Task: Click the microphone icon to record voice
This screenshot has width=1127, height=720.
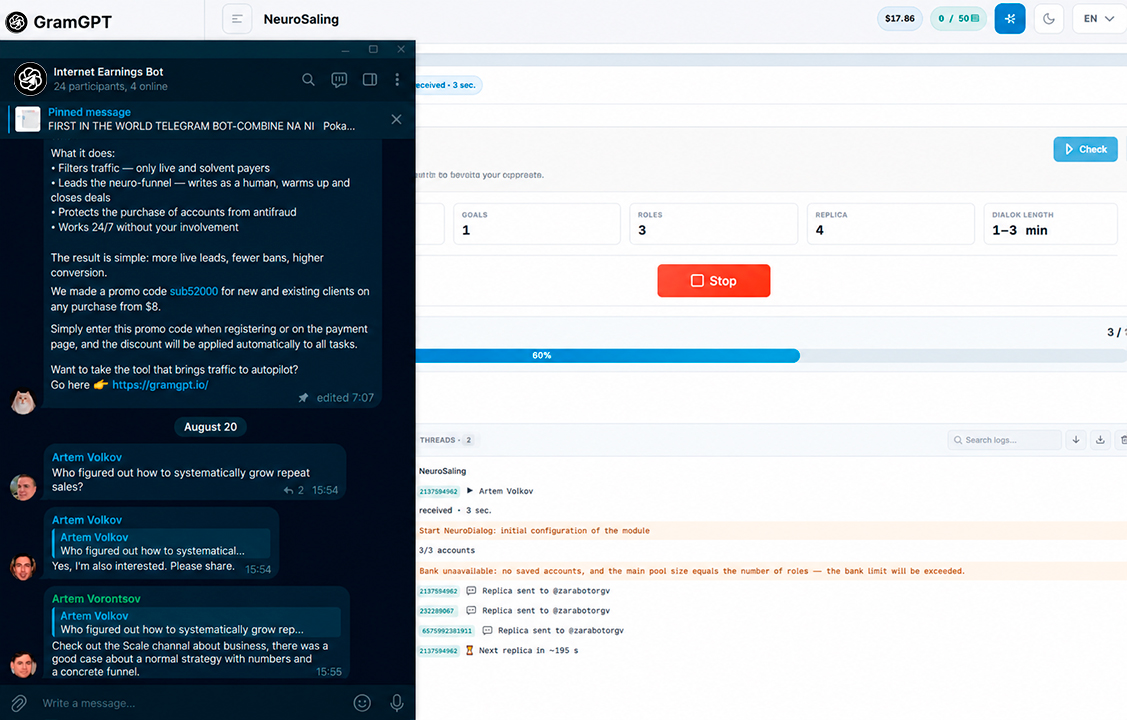Action: [x=397, y=703]
